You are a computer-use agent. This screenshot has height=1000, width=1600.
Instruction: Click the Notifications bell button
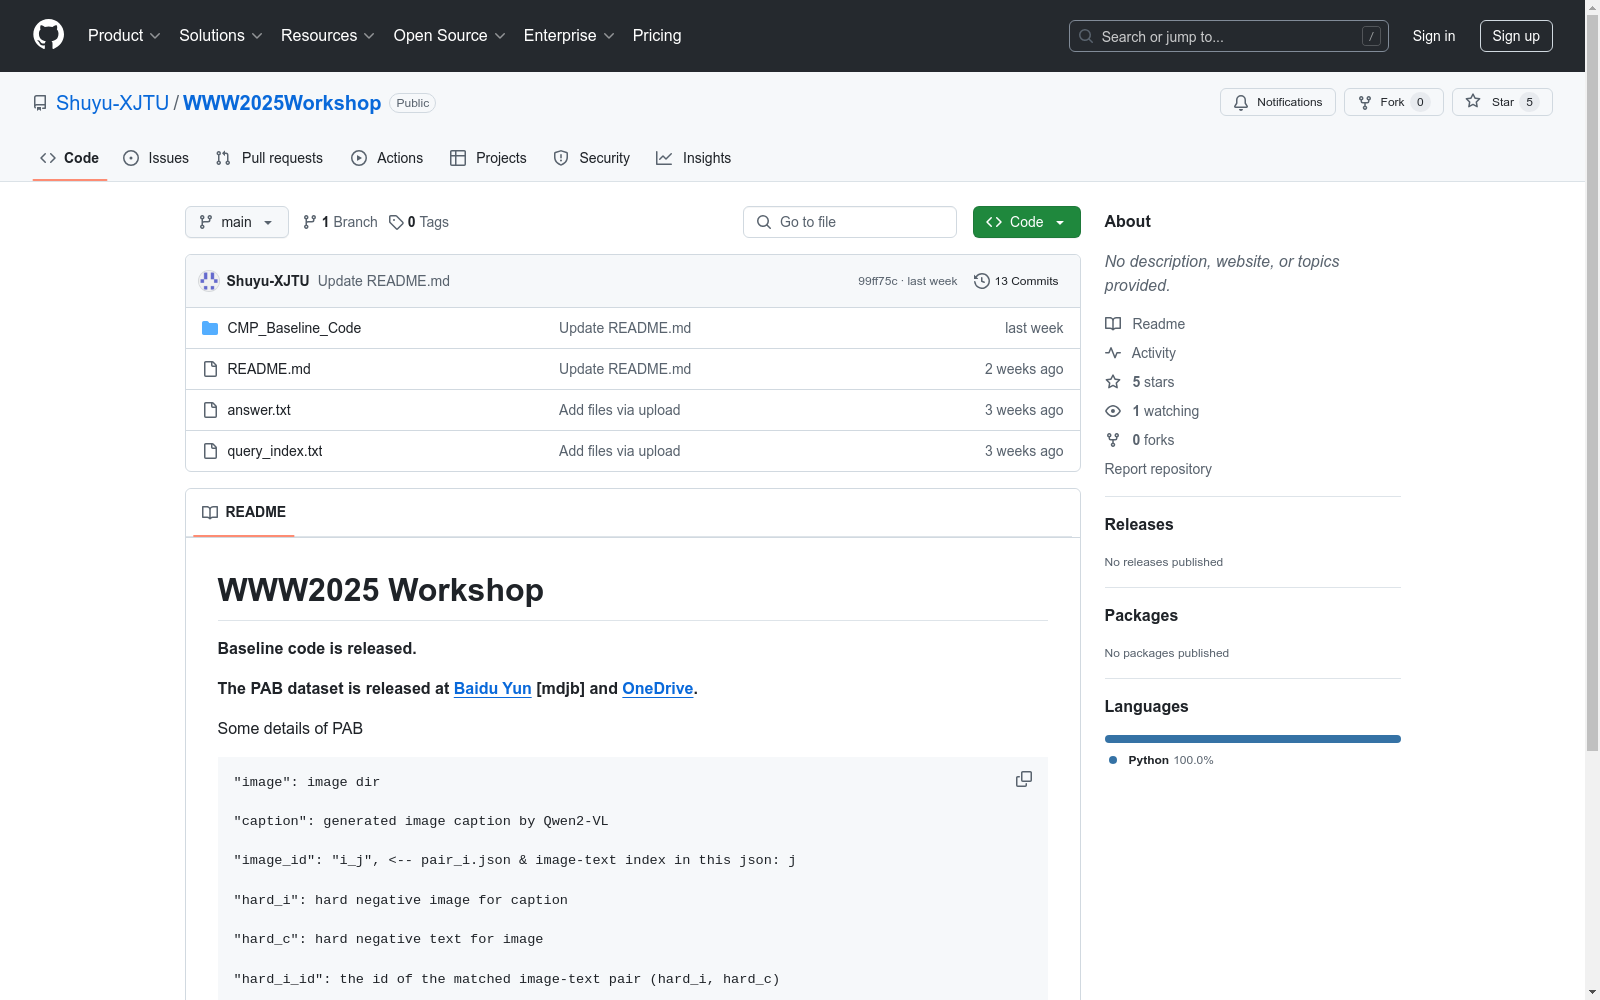click(x=1278, y=102)
